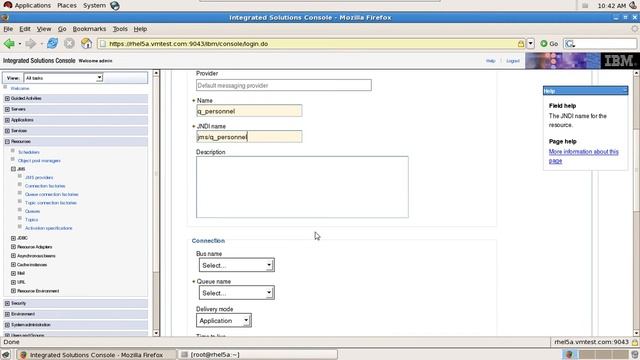Open the Bus name Select dropdown

[236, 265]
